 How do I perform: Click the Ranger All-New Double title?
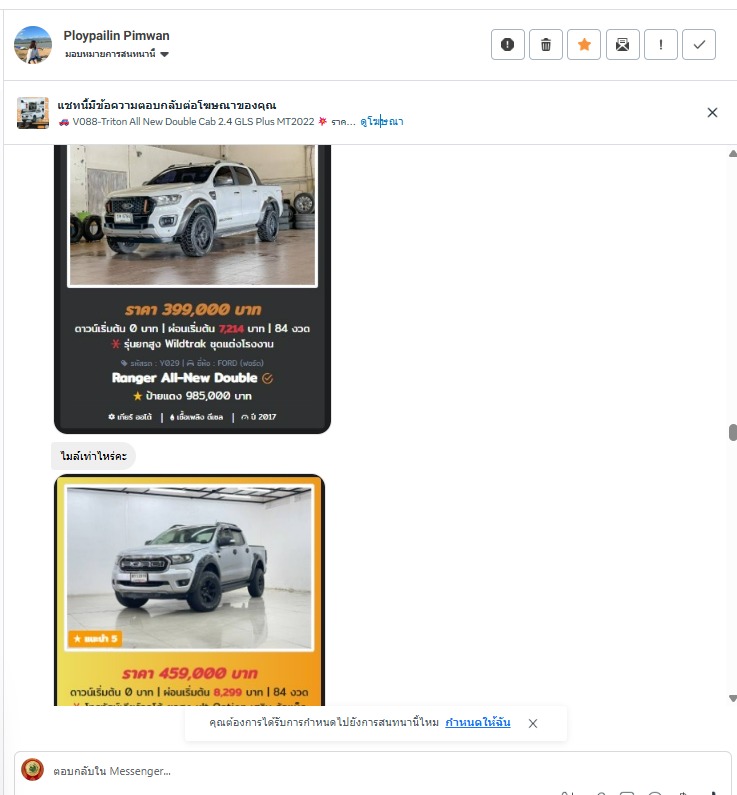(185, 378)
